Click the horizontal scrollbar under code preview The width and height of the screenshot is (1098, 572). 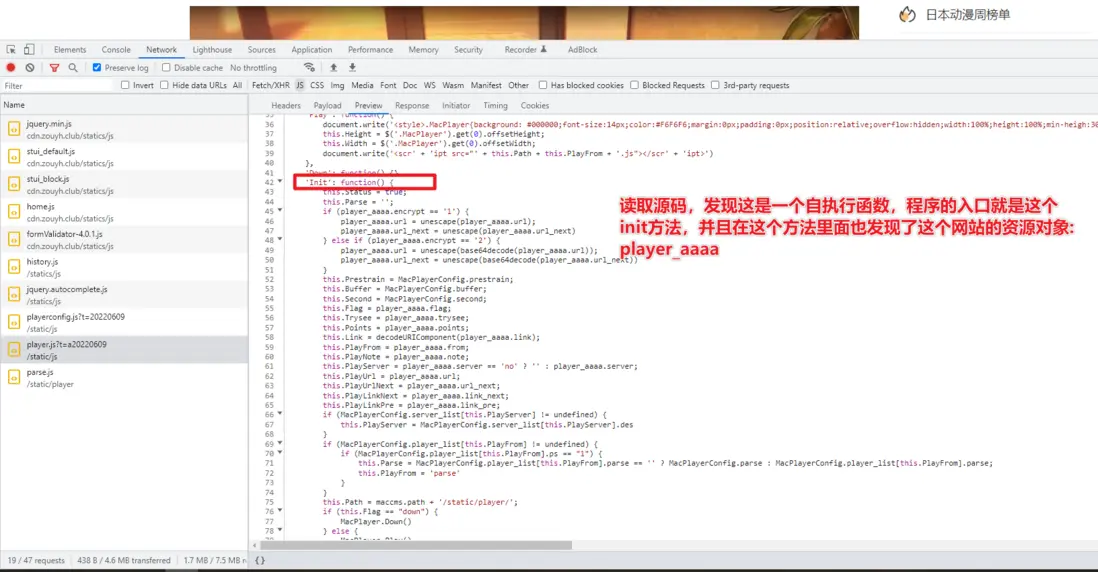point(416,545)
